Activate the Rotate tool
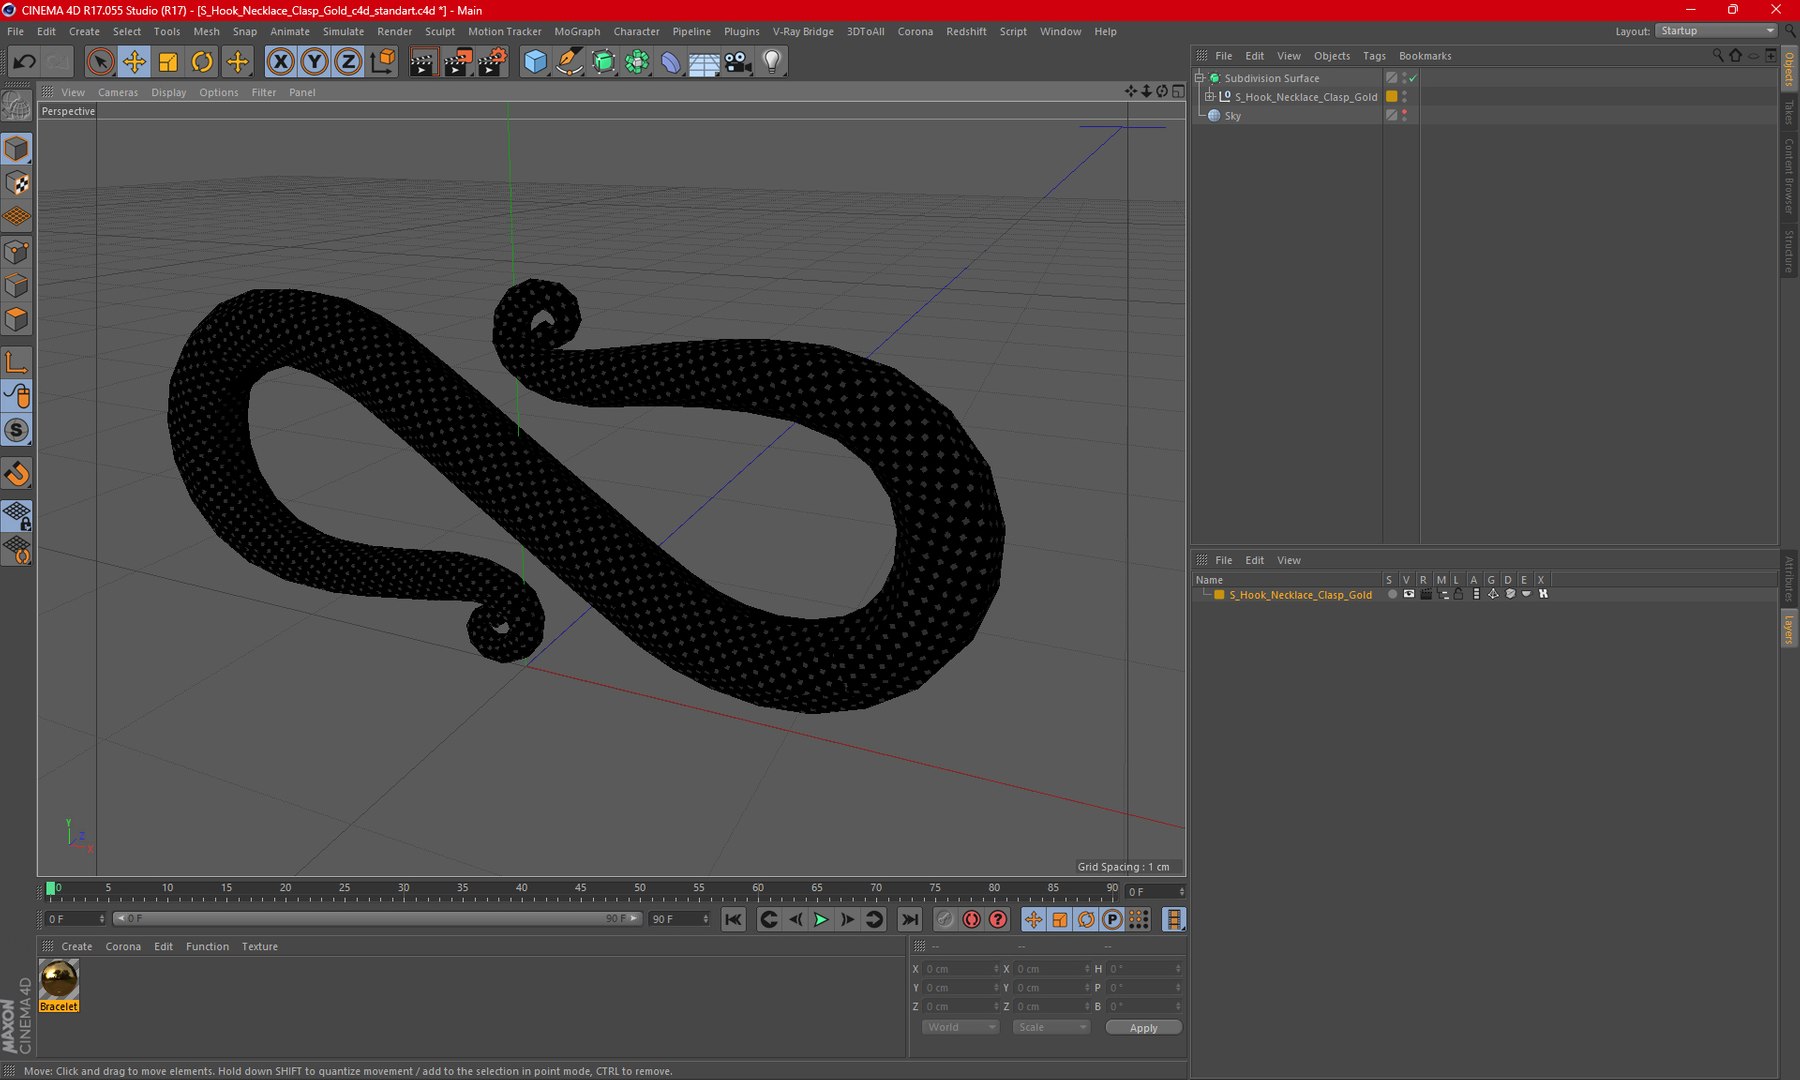The width and height of the screenshot is (1800, 1080). pyautogui.click(x=202, y=62)
